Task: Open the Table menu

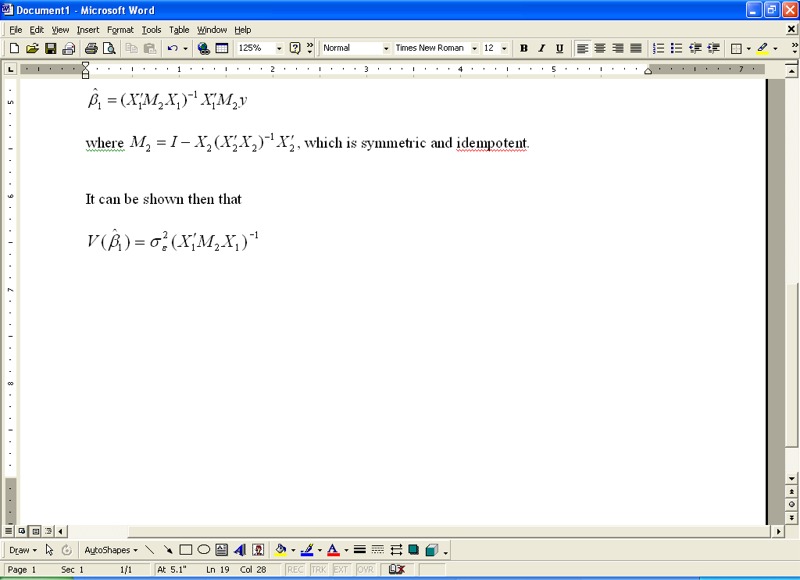Action: pos(179,30)
